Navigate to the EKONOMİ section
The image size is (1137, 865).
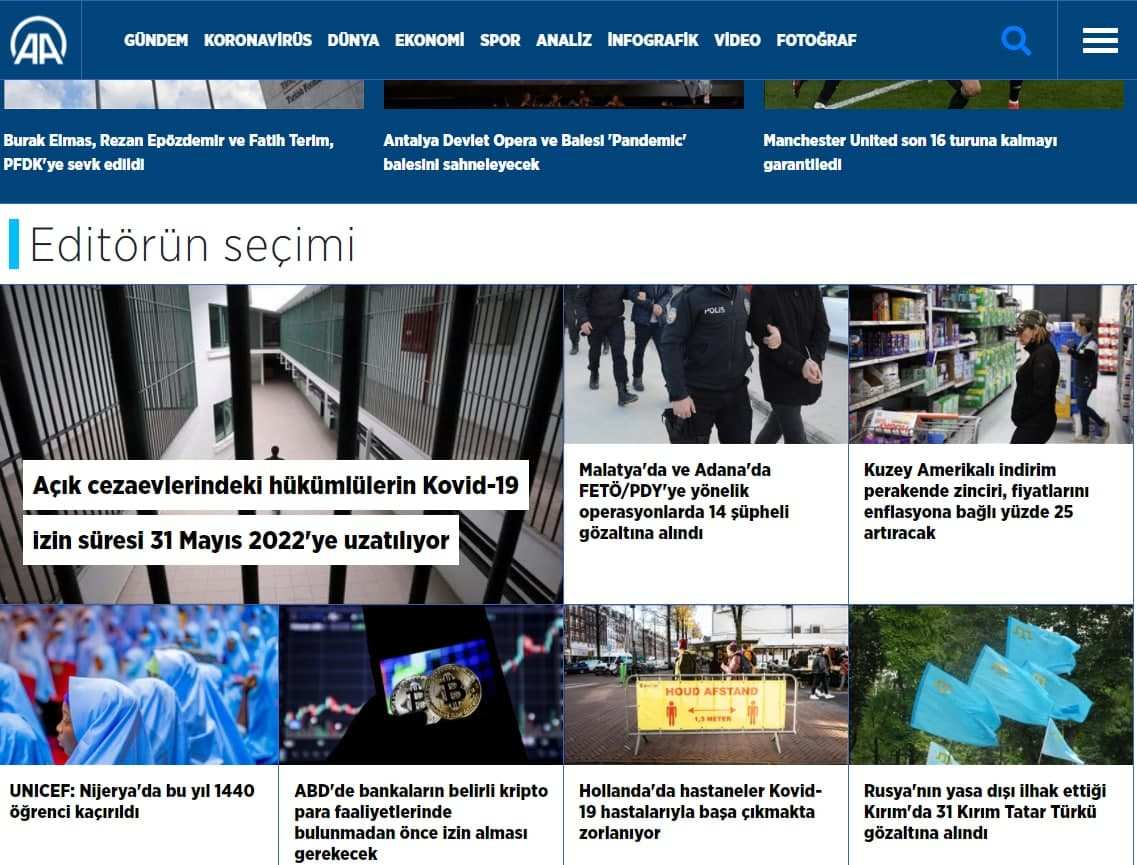429,40
